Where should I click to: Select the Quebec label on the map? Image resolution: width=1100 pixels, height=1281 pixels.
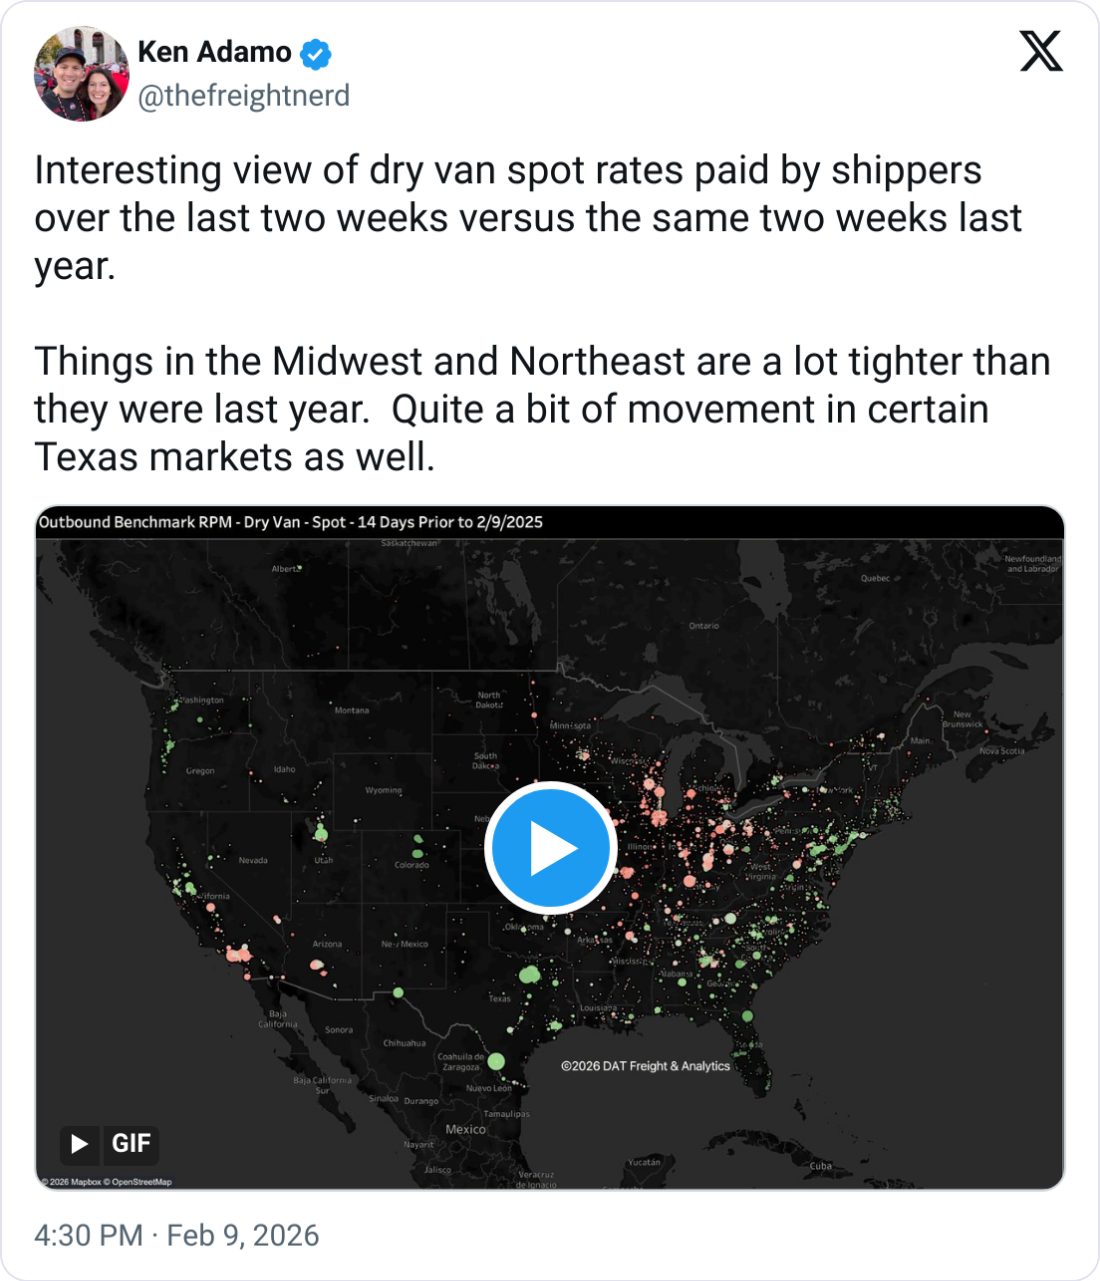[875, 578]
